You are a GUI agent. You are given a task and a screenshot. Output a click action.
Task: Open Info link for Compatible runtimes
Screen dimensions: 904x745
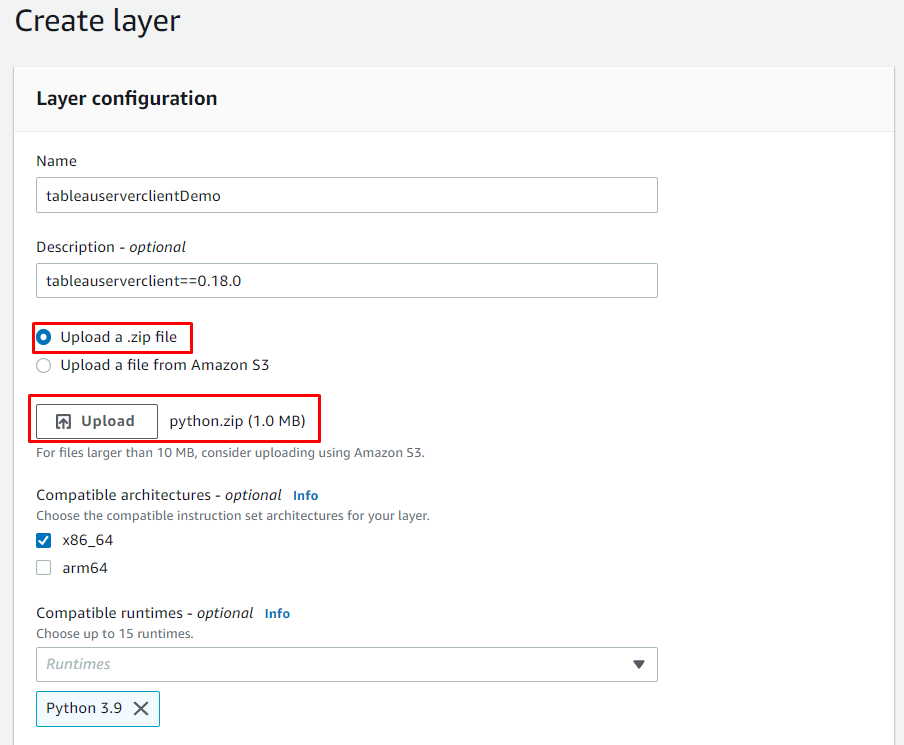pyautogui.click(x=277, y=614)
